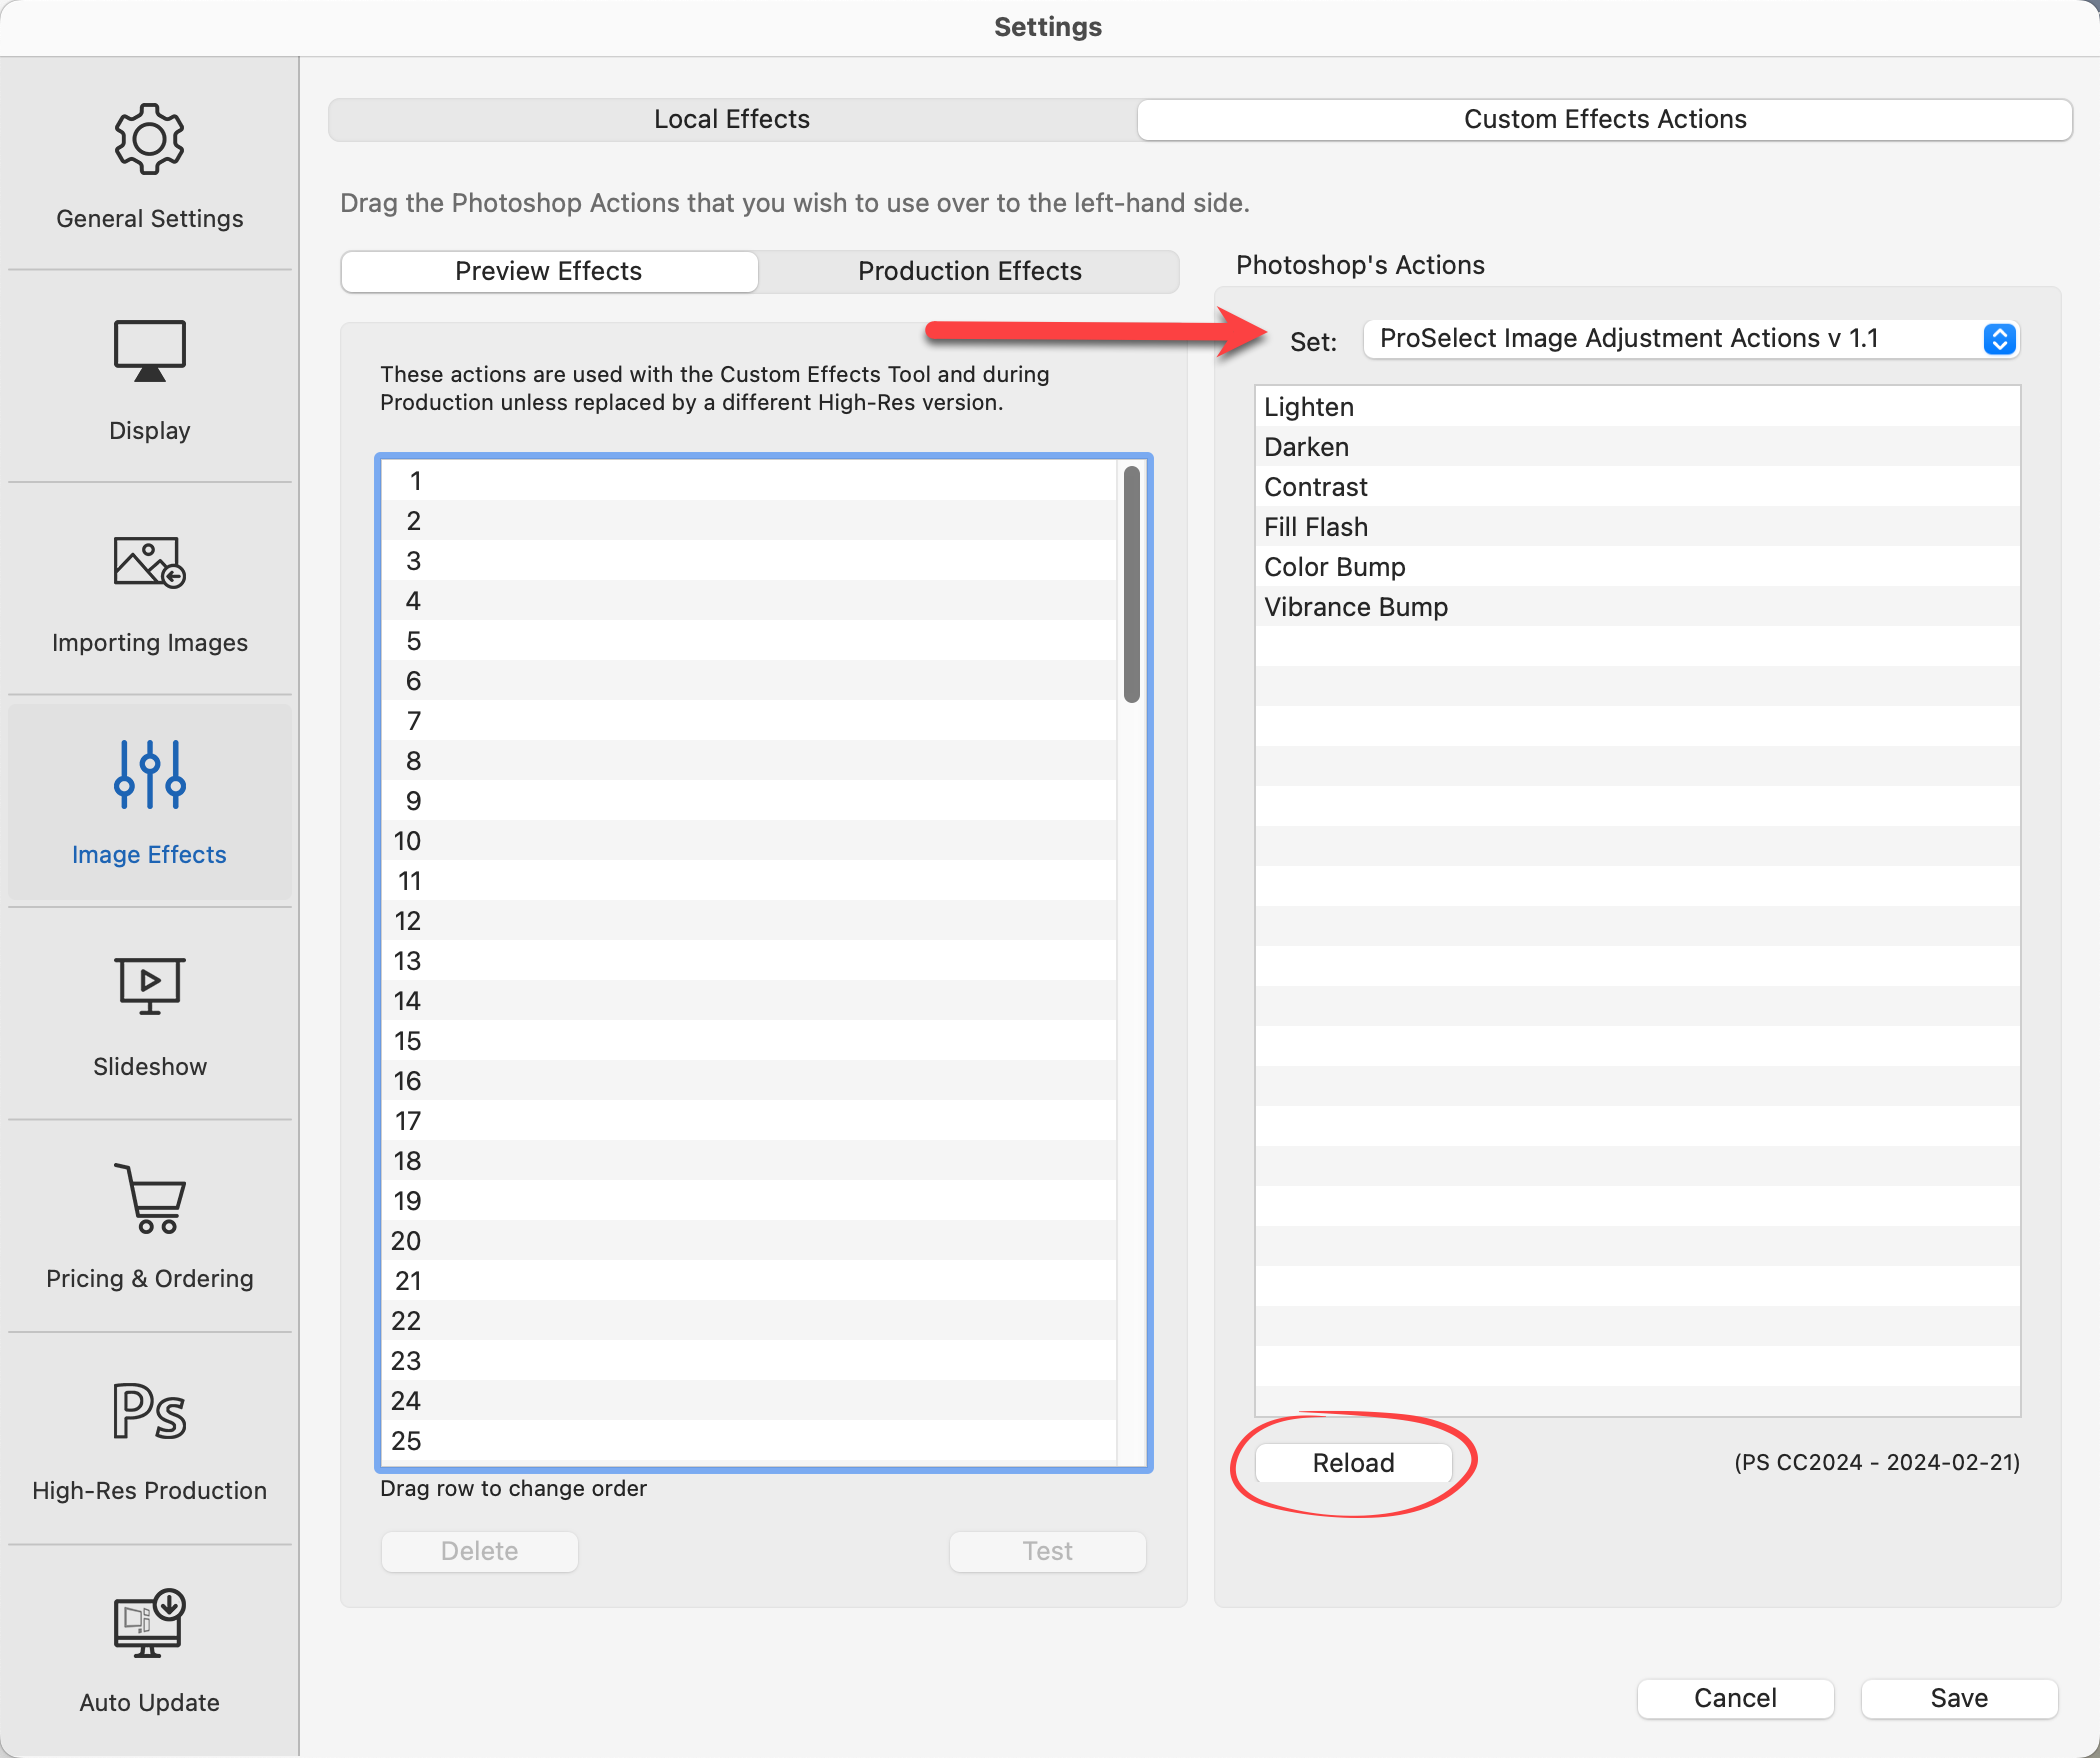Switch to Custom Effects Actions tab
Image resolution: width=2100 pixels, height=1758 pixels.
[1604, 119]
